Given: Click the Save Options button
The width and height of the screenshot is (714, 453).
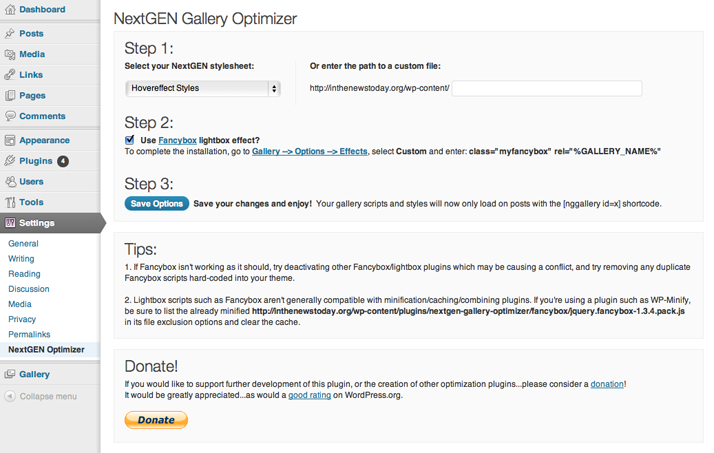Looking at the screenshot, I should click(157, 204).
